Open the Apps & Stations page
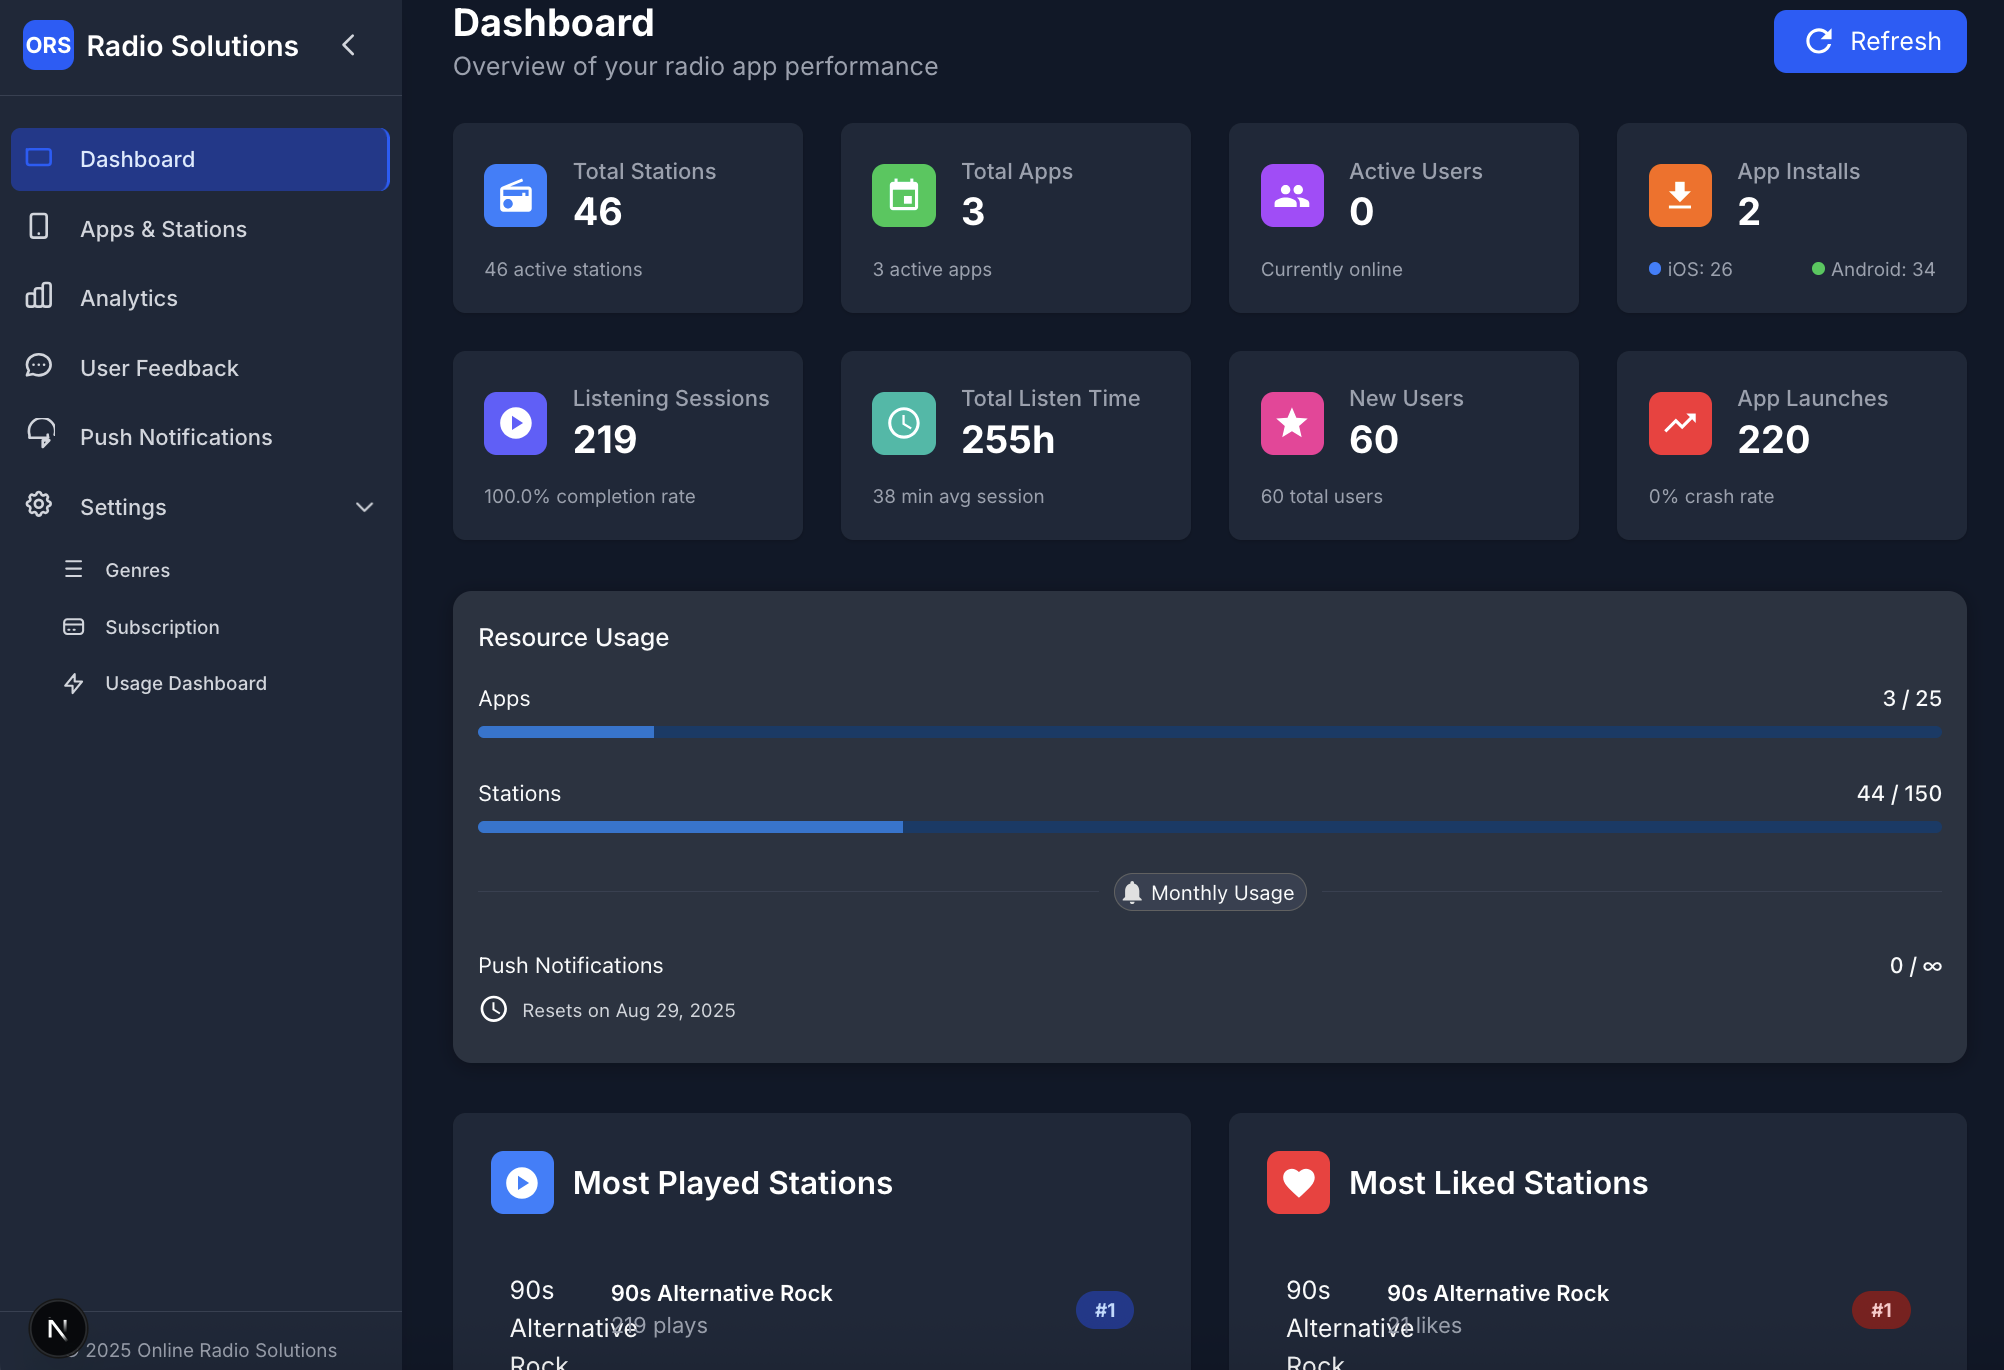Screen dimensions: 2004x1370 coord(163,229)
